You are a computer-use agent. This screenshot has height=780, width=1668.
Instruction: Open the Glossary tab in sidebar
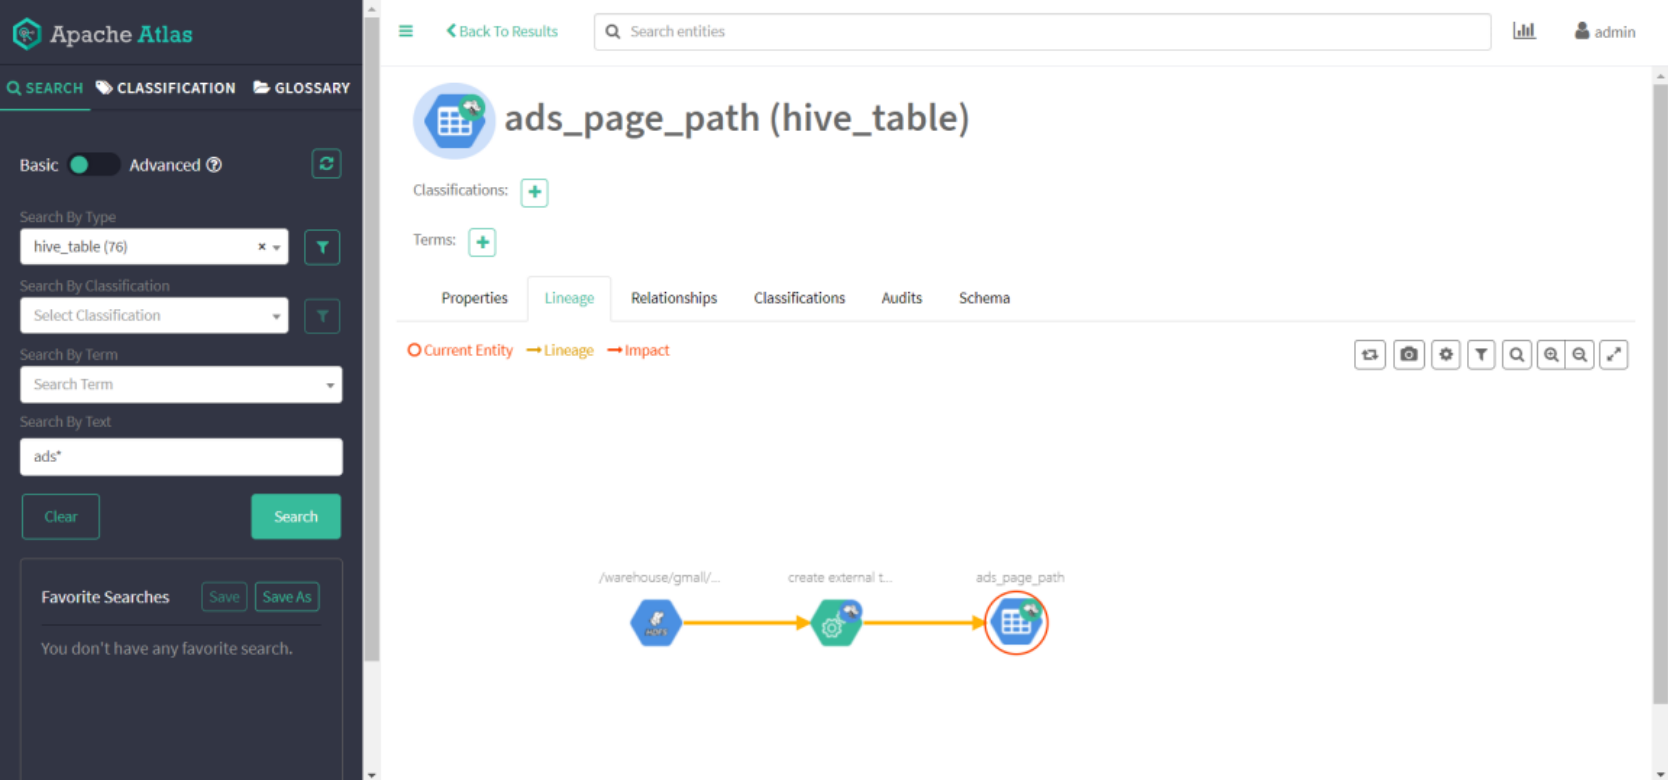click(x=302, y=88)
